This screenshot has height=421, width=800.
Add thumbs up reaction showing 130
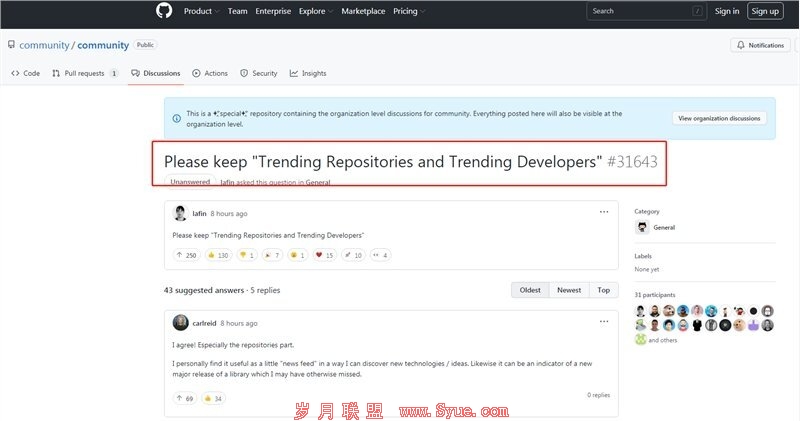pyautogui.click(x=218, y=255)
